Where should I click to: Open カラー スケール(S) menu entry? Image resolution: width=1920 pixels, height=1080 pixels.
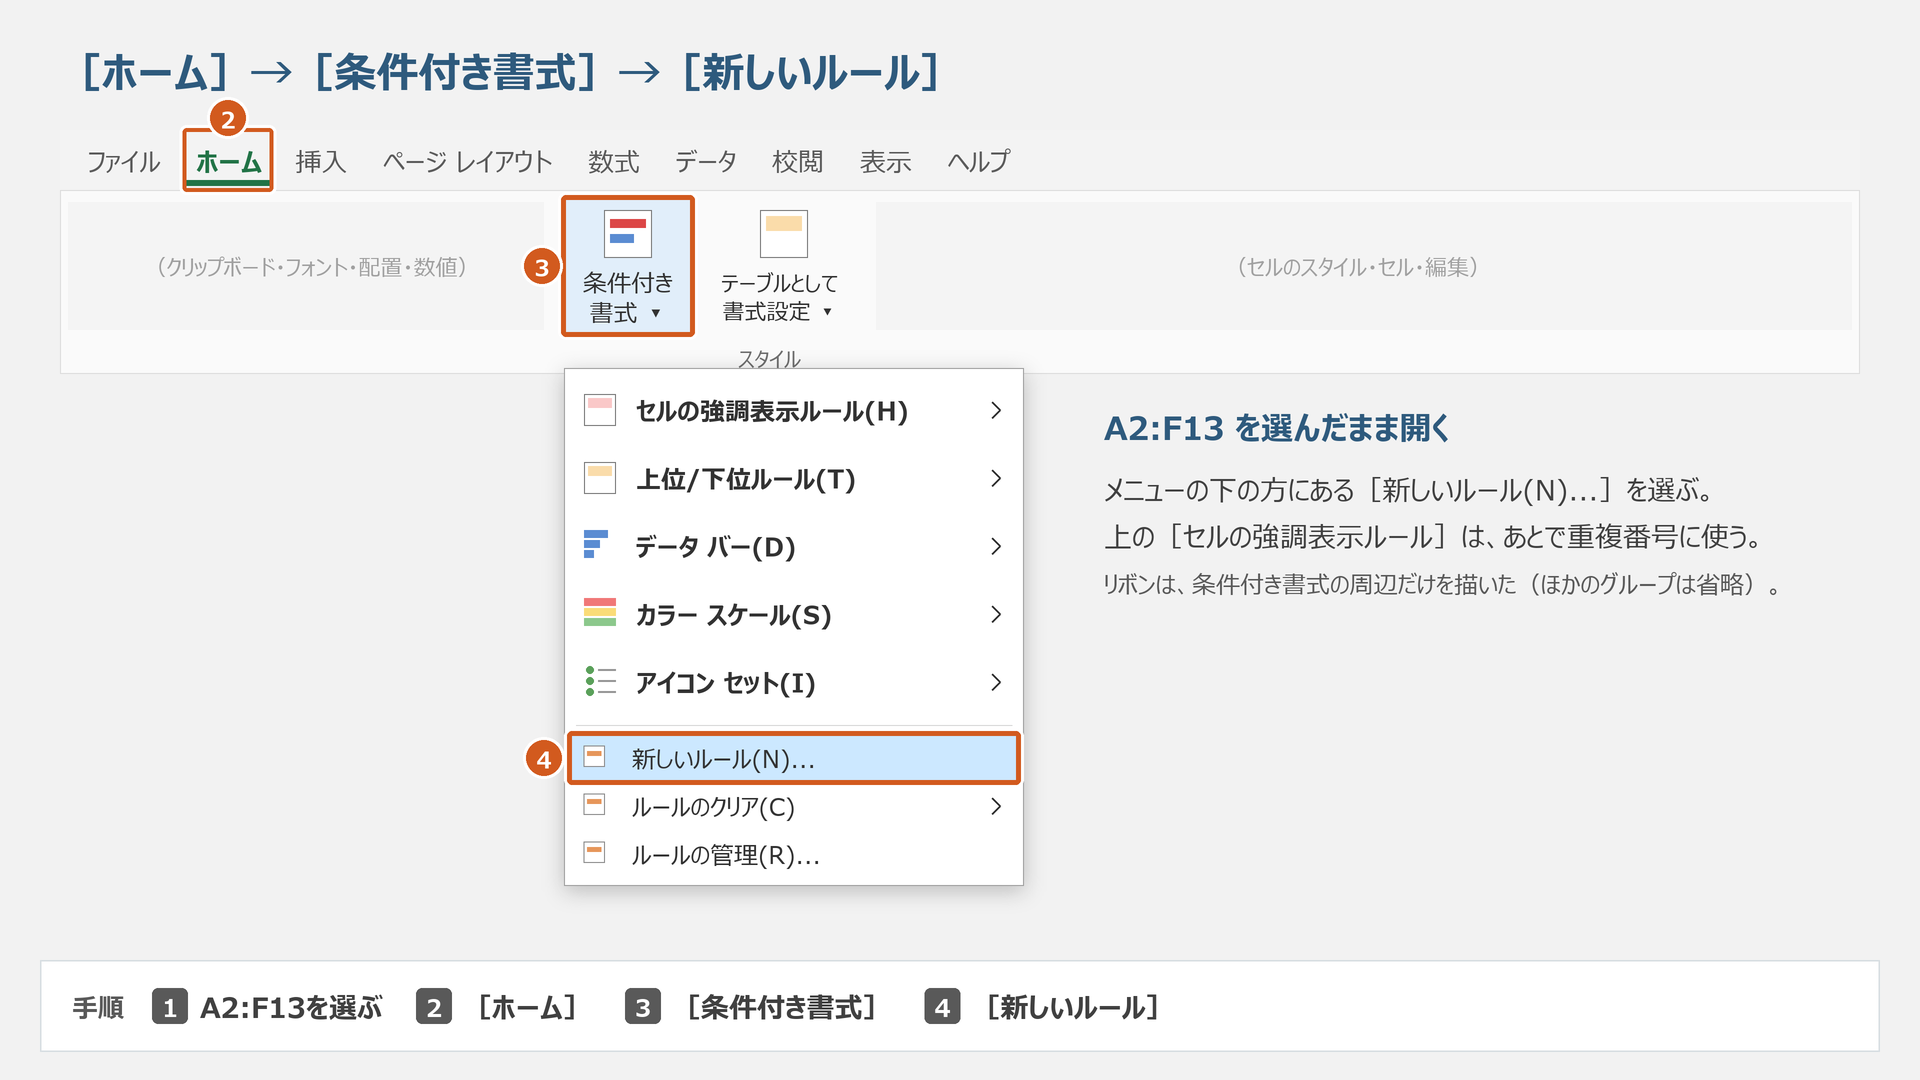click(794, 615)
